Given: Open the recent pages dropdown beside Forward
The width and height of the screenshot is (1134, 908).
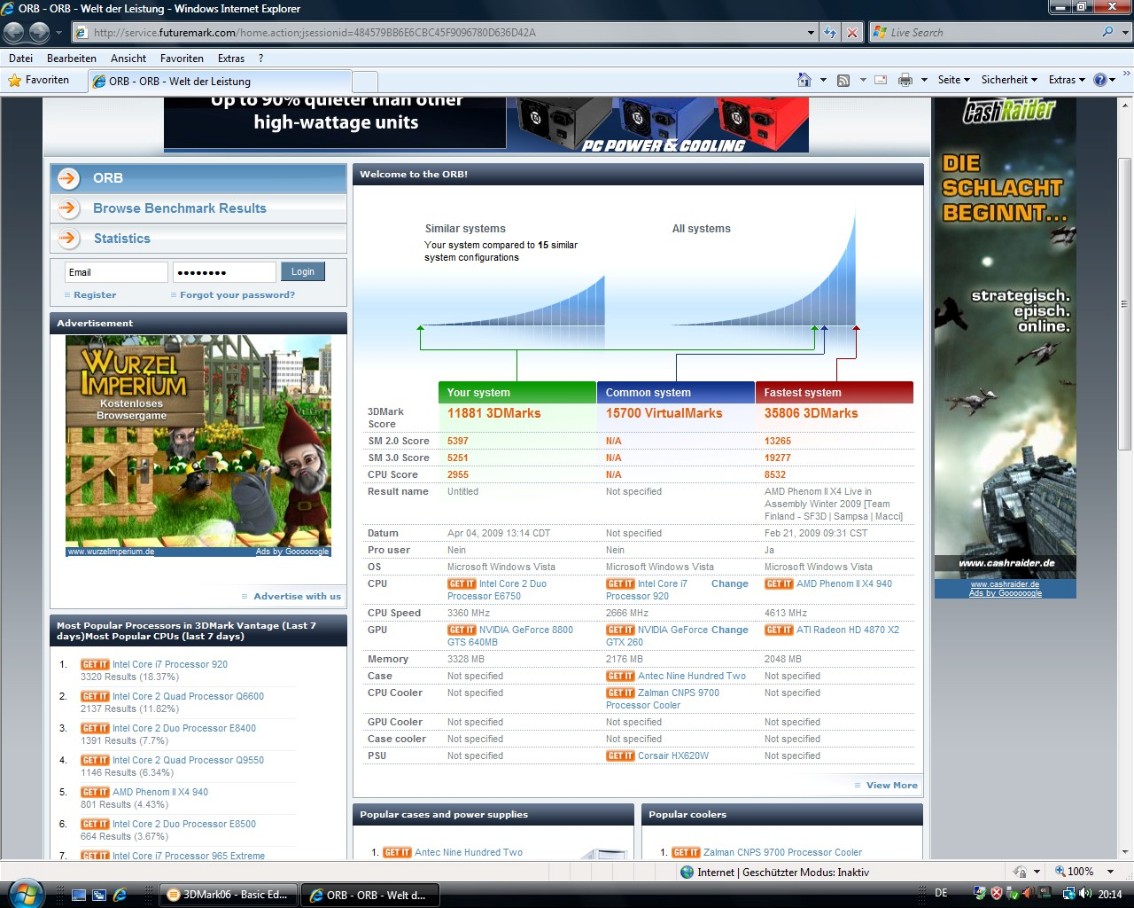Looking at the screenshot, I should coord(59,33).
